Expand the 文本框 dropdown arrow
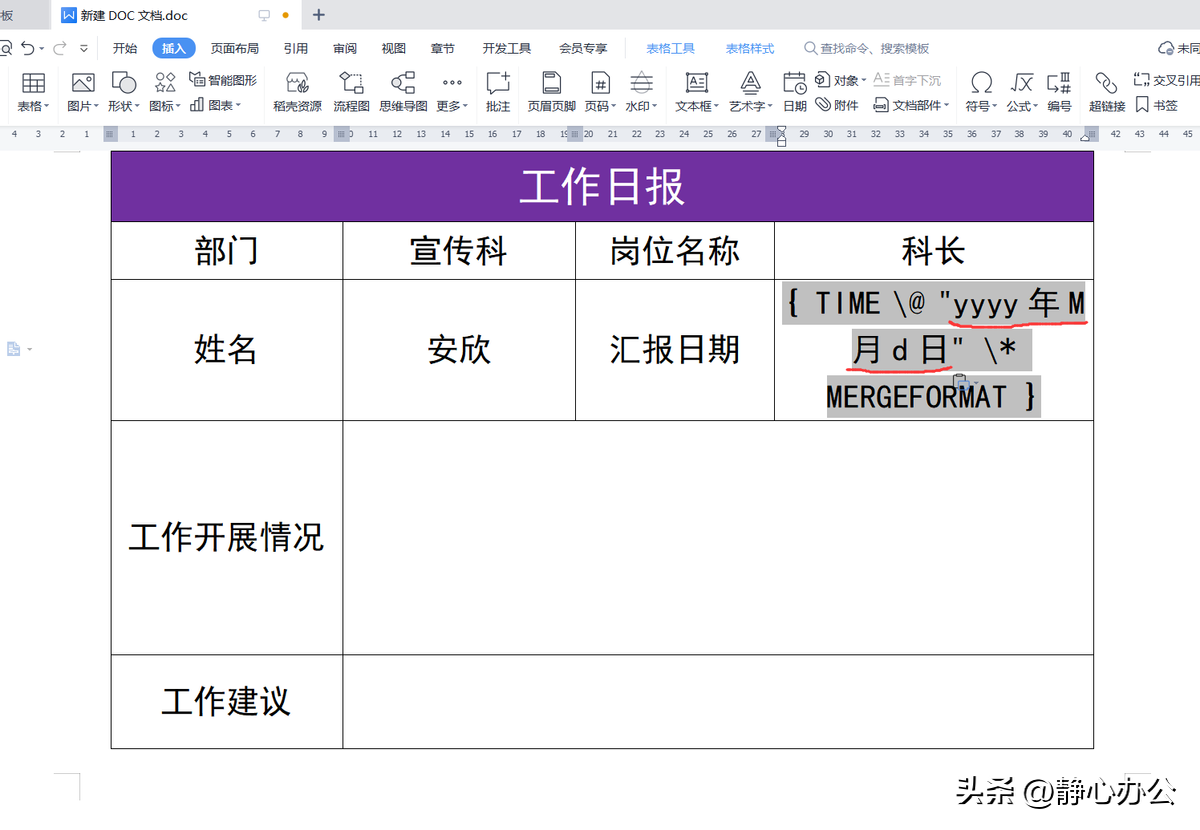Viewport: 1200px width, 830px height. tap(717, 106)
